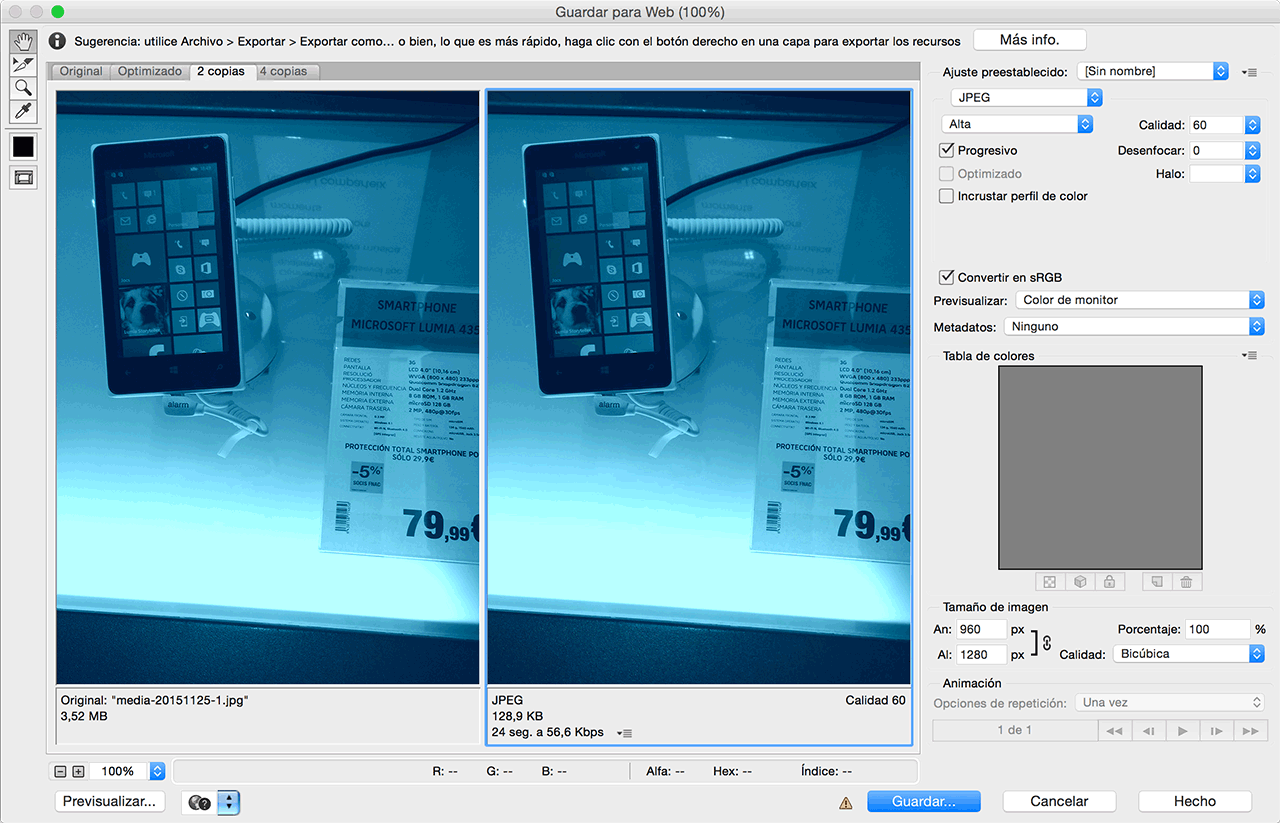Switch to the Optimizado tab
The height and width of the screenshot is (823, 1280).
click(150, 71)
